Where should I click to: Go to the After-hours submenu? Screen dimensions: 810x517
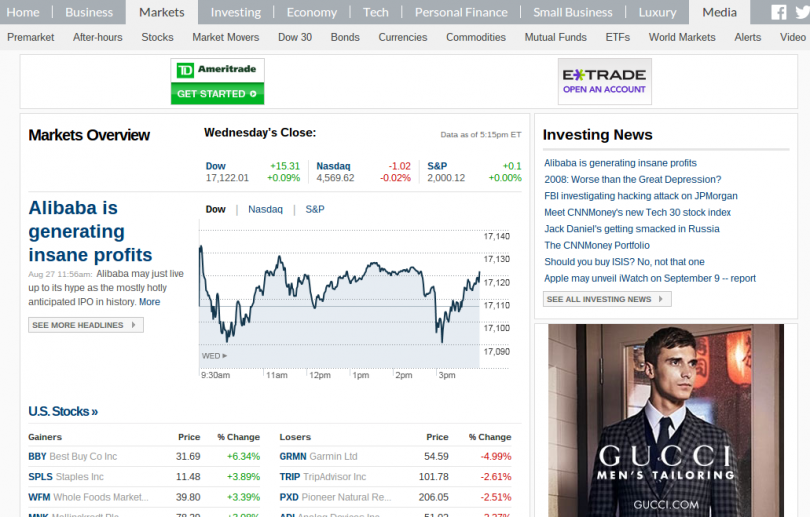pyautogui.click(x=98, y=37)
